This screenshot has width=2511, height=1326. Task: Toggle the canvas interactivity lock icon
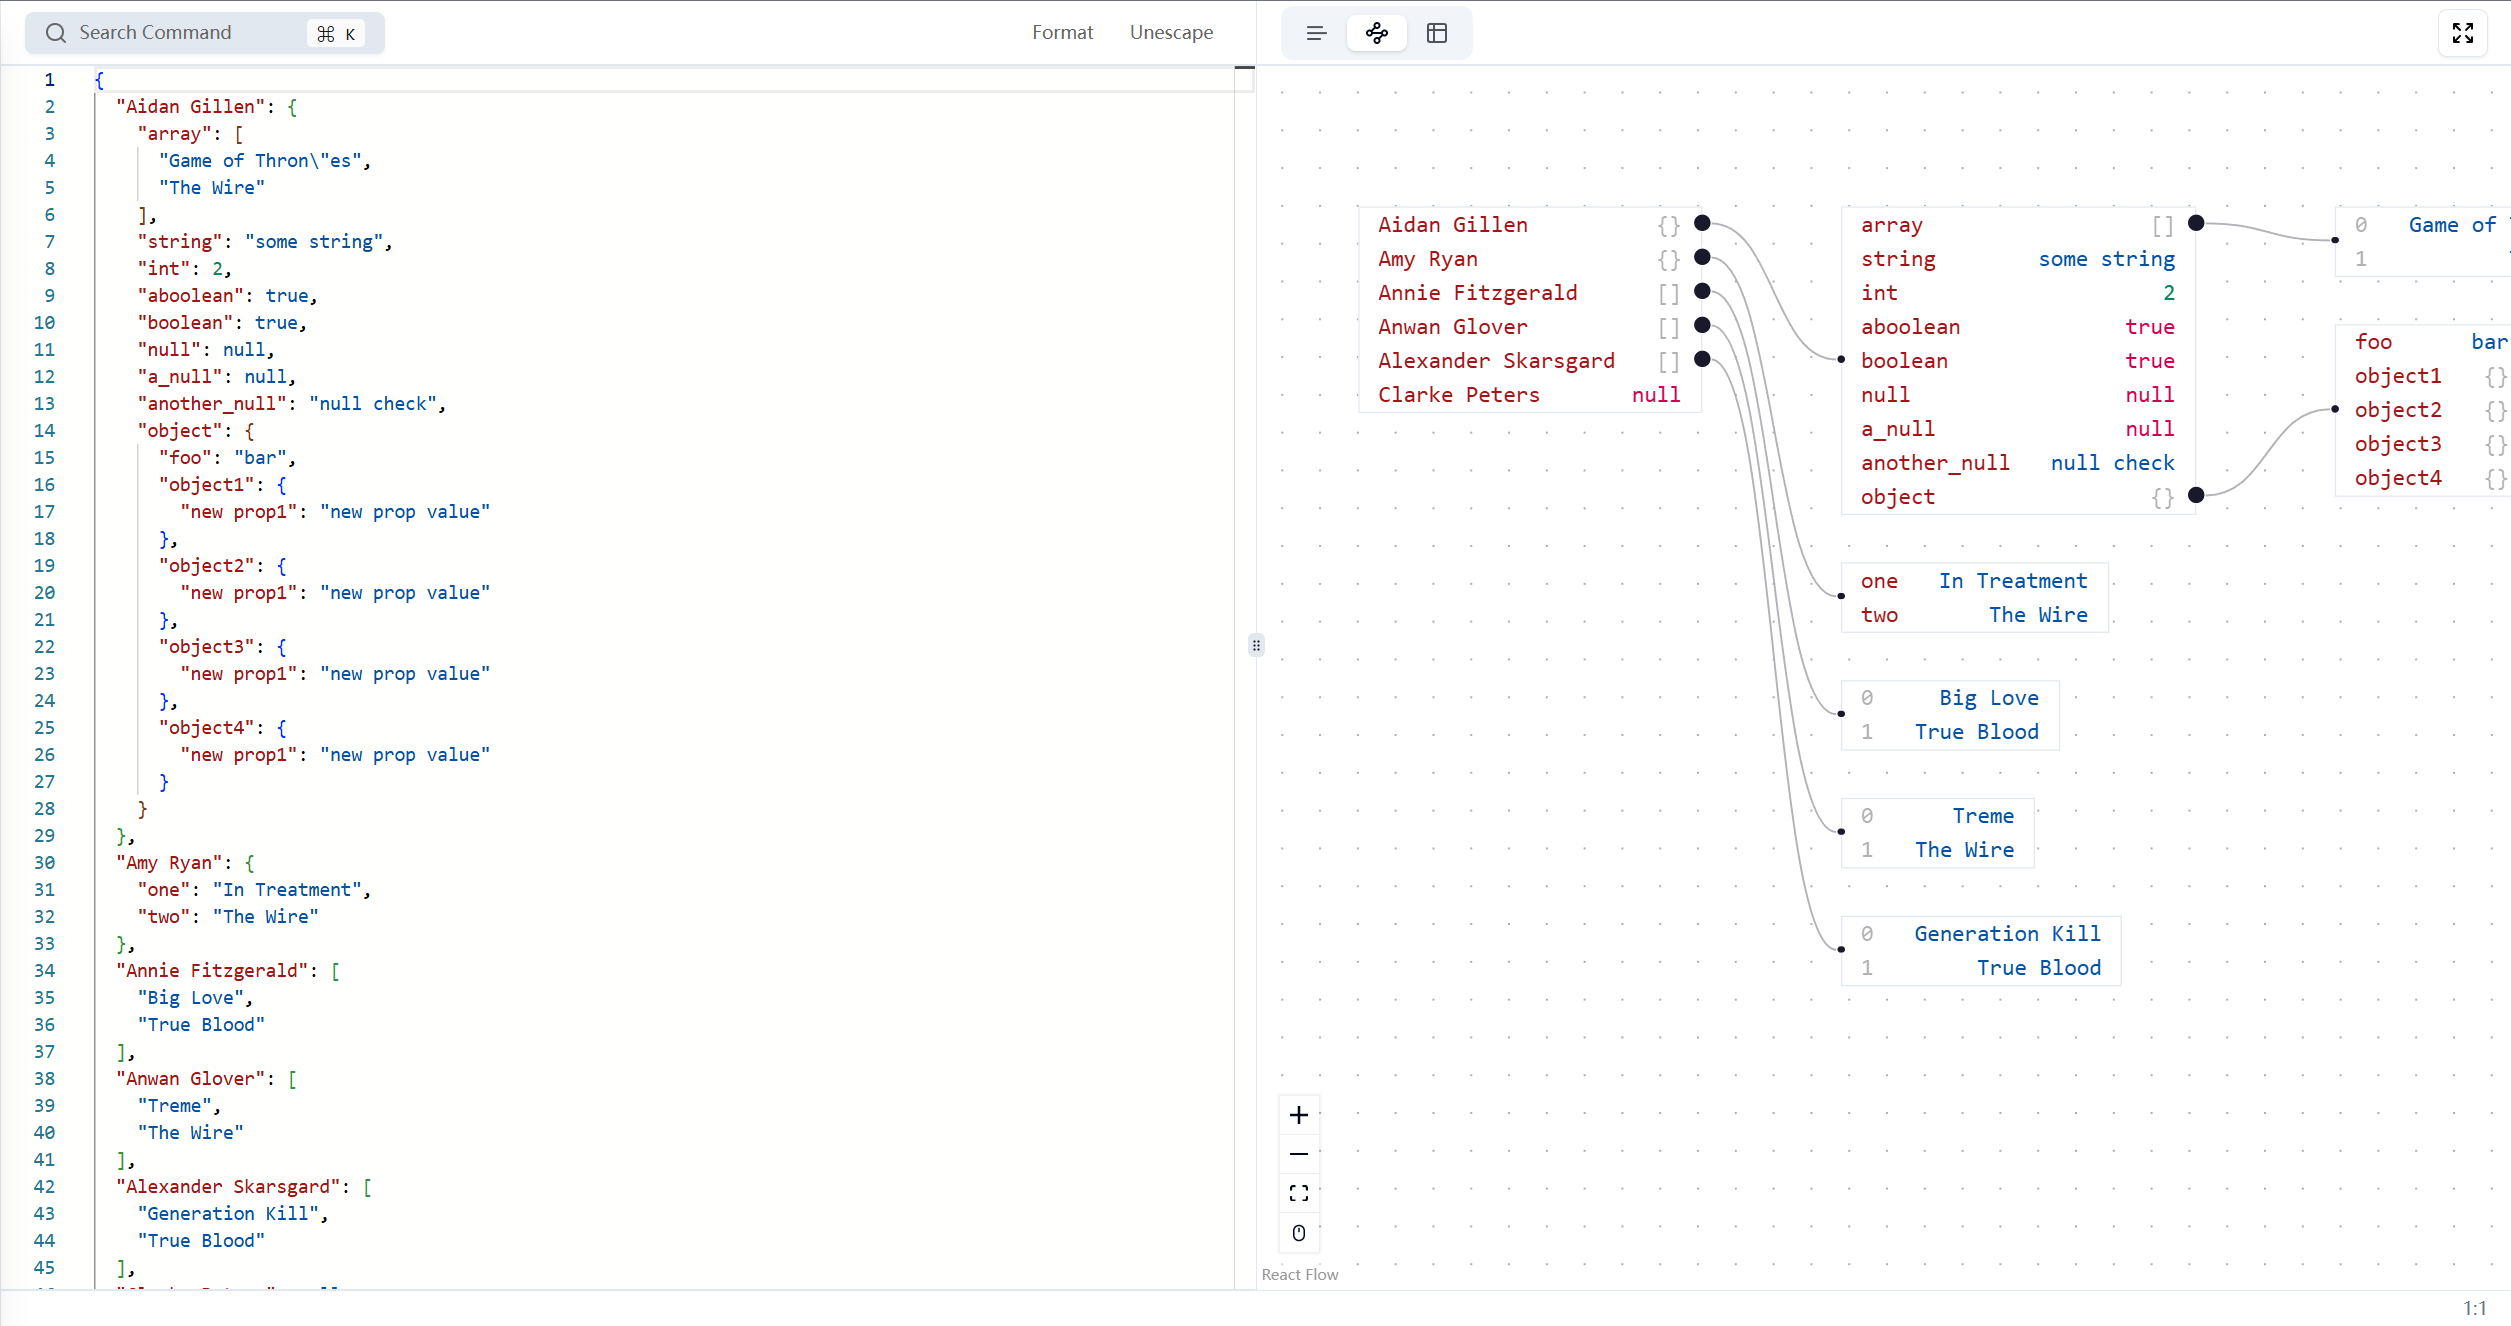pyautogui.click(x=1299, y=1233)
